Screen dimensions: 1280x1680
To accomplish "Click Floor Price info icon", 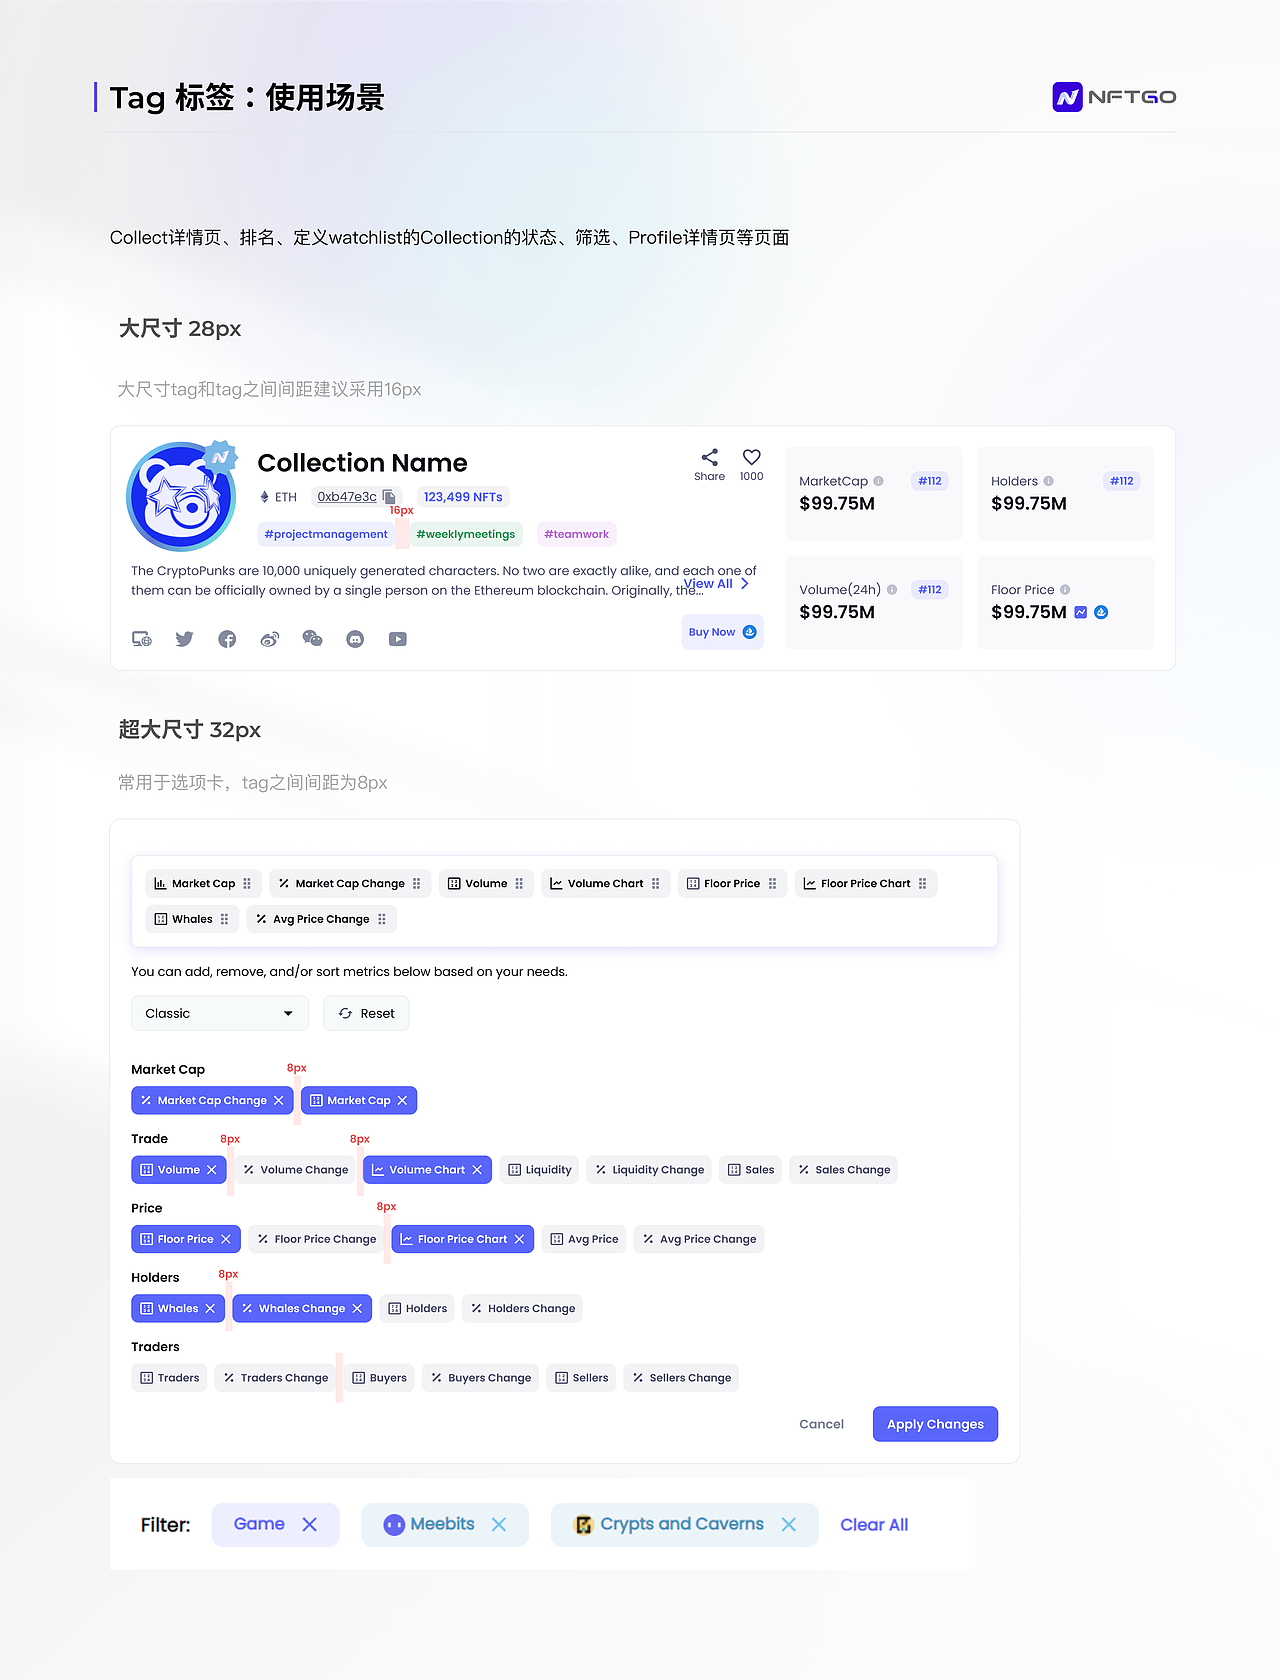I will pyautogui.click(x=1065, y=590).
